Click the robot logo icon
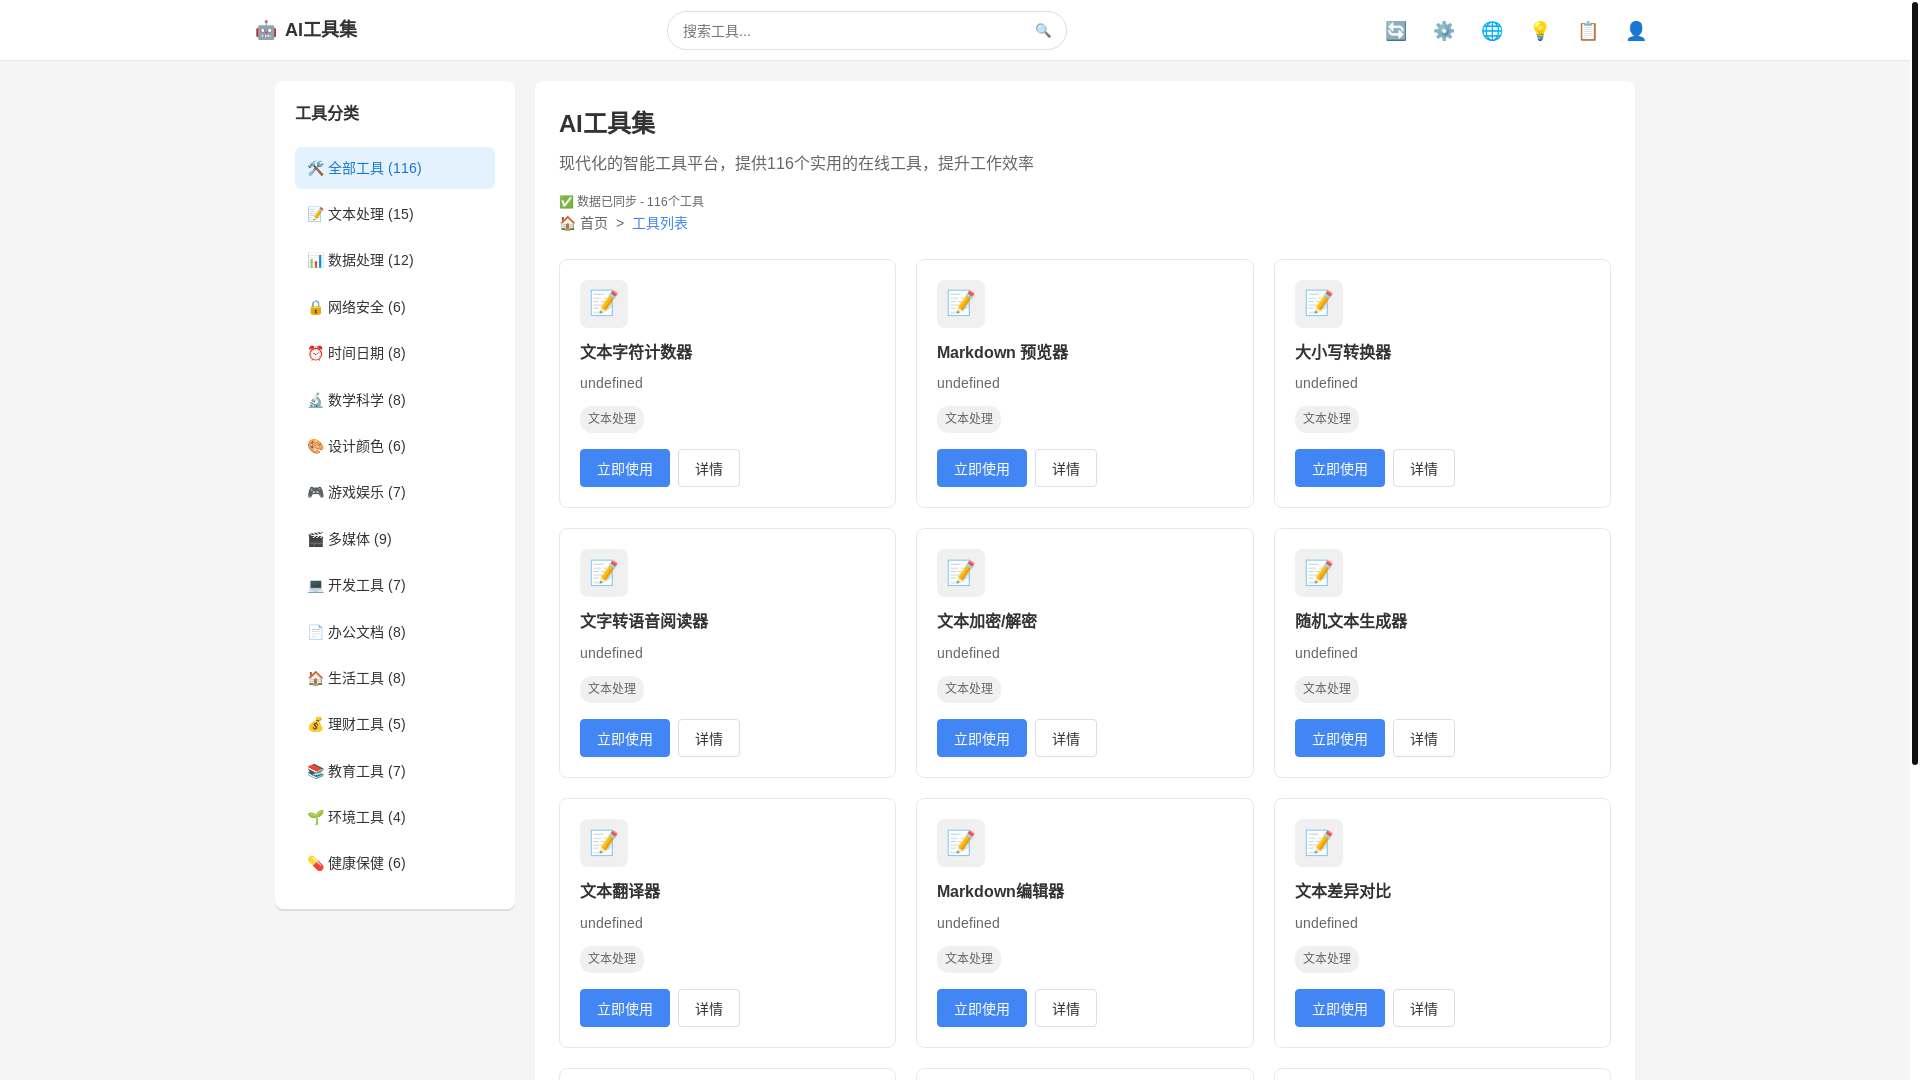 pyautogui.click(x=266, y=30)
